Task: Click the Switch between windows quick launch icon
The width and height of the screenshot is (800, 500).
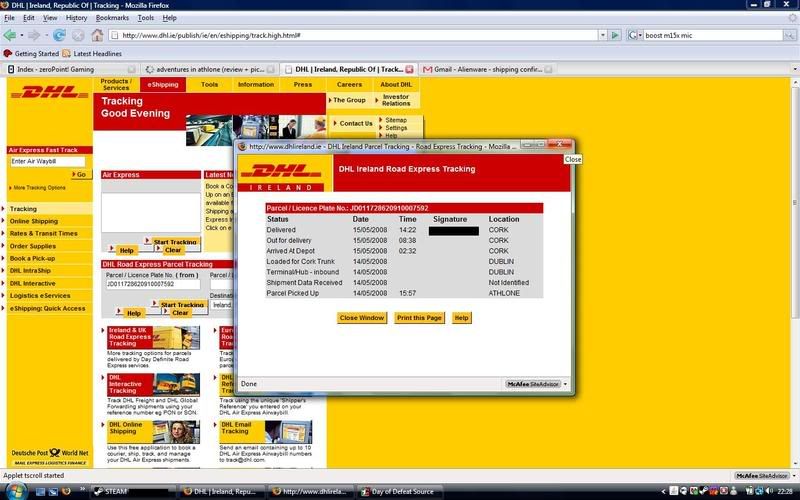Action: tap(53, 491)
